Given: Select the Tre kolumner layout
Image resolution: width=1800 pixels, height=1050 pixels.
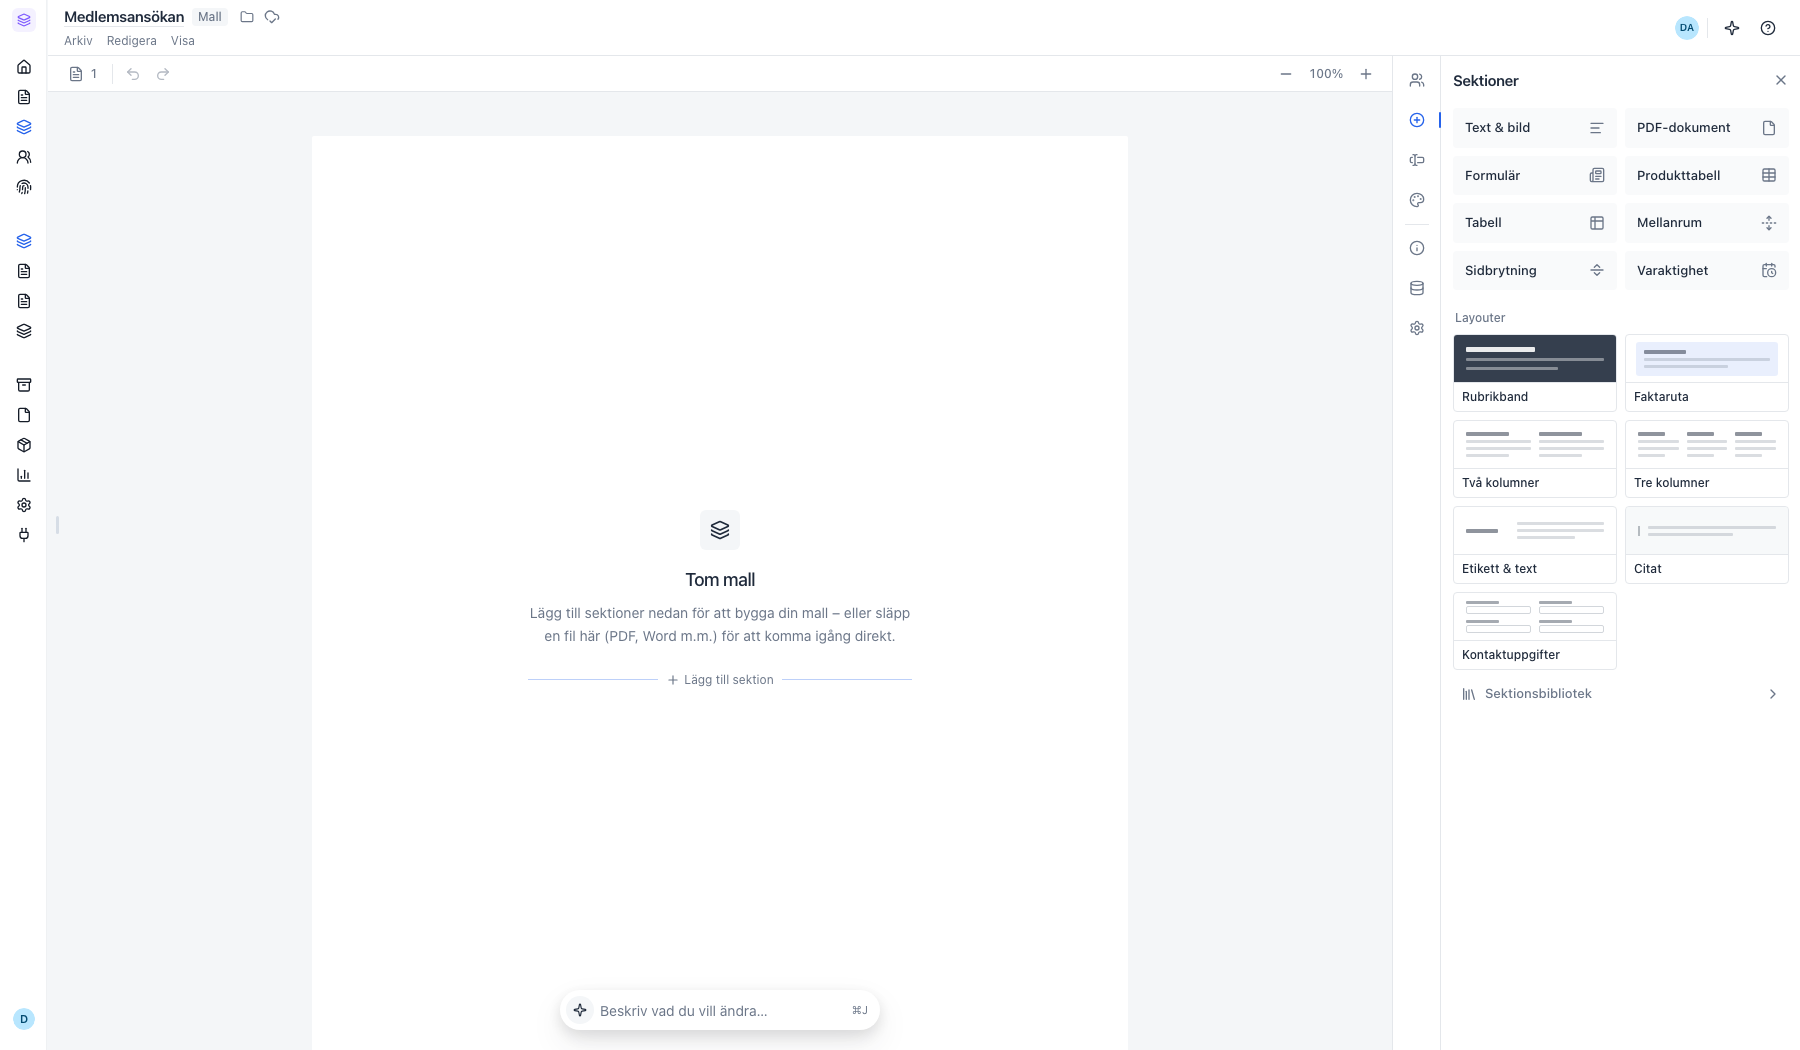Looking at the screenshot, I should pos(1707,459).
